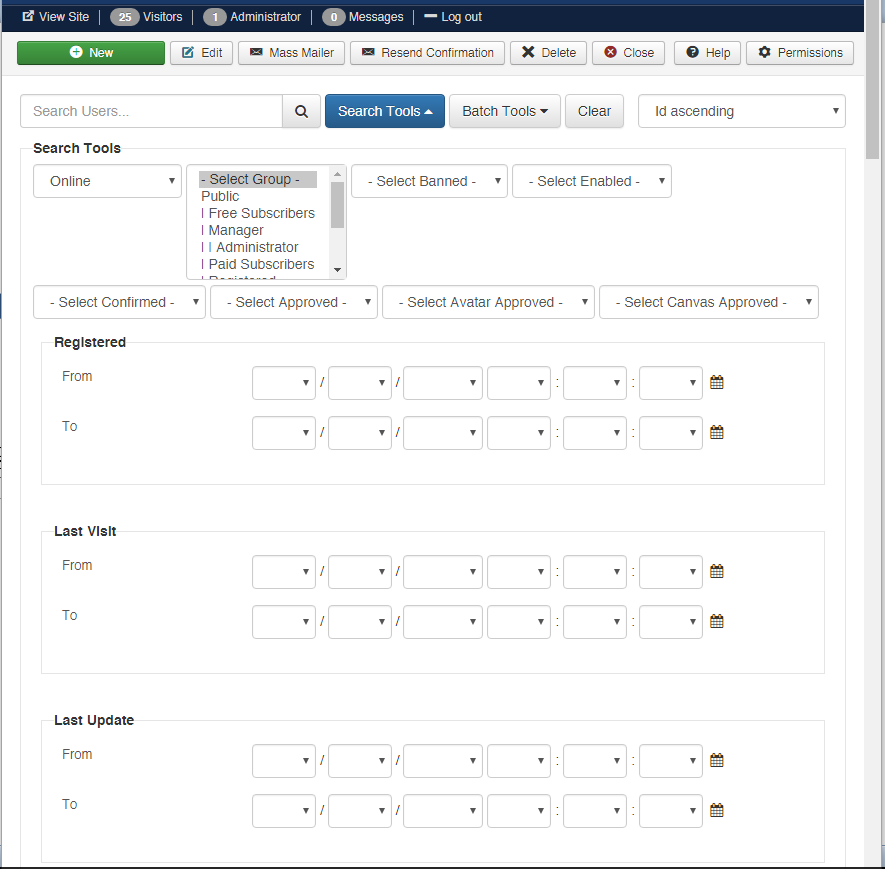Click group list scroll-up arrow
The height and width of the screenshot is (869, 885).
pyautogui.click(x=338, y=174)
